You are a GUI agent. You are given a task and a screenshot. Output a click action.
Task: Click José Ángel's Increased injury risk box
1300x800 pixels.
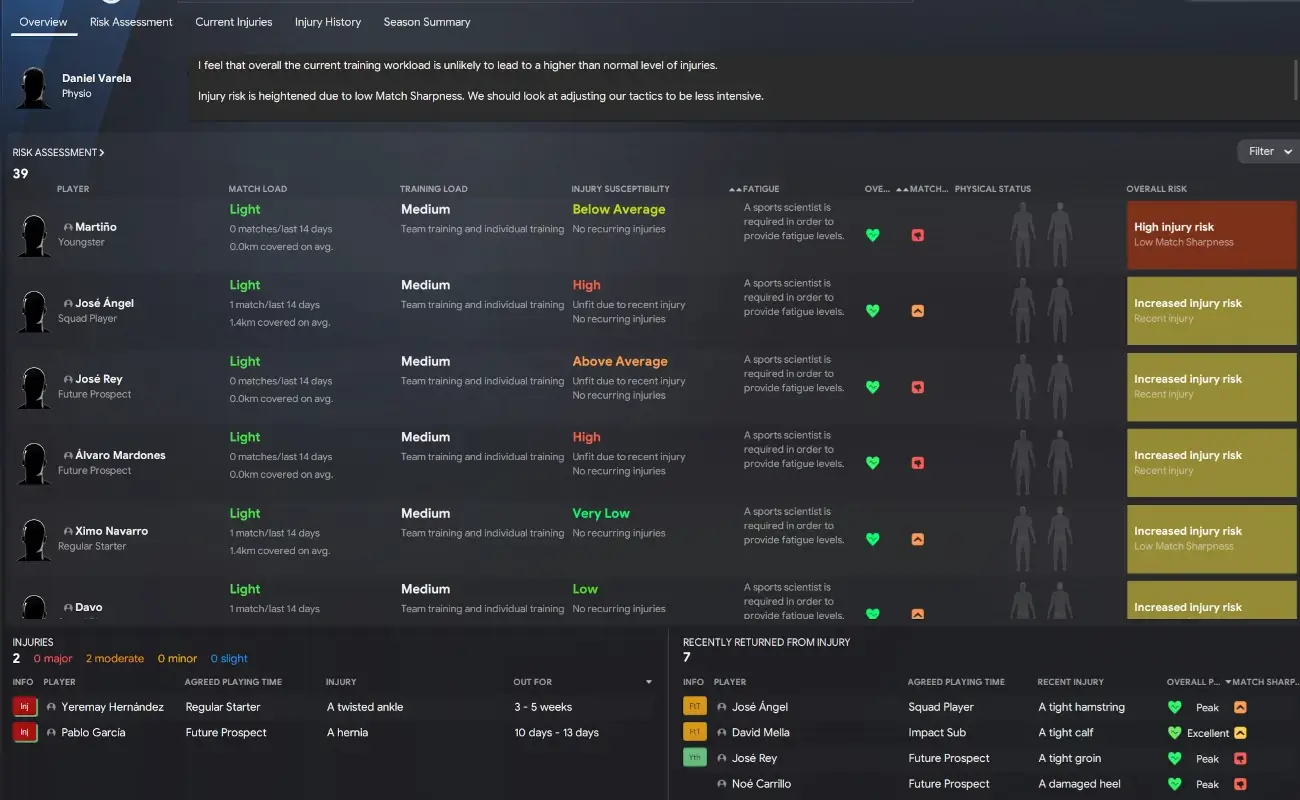tap(1212, 310)
